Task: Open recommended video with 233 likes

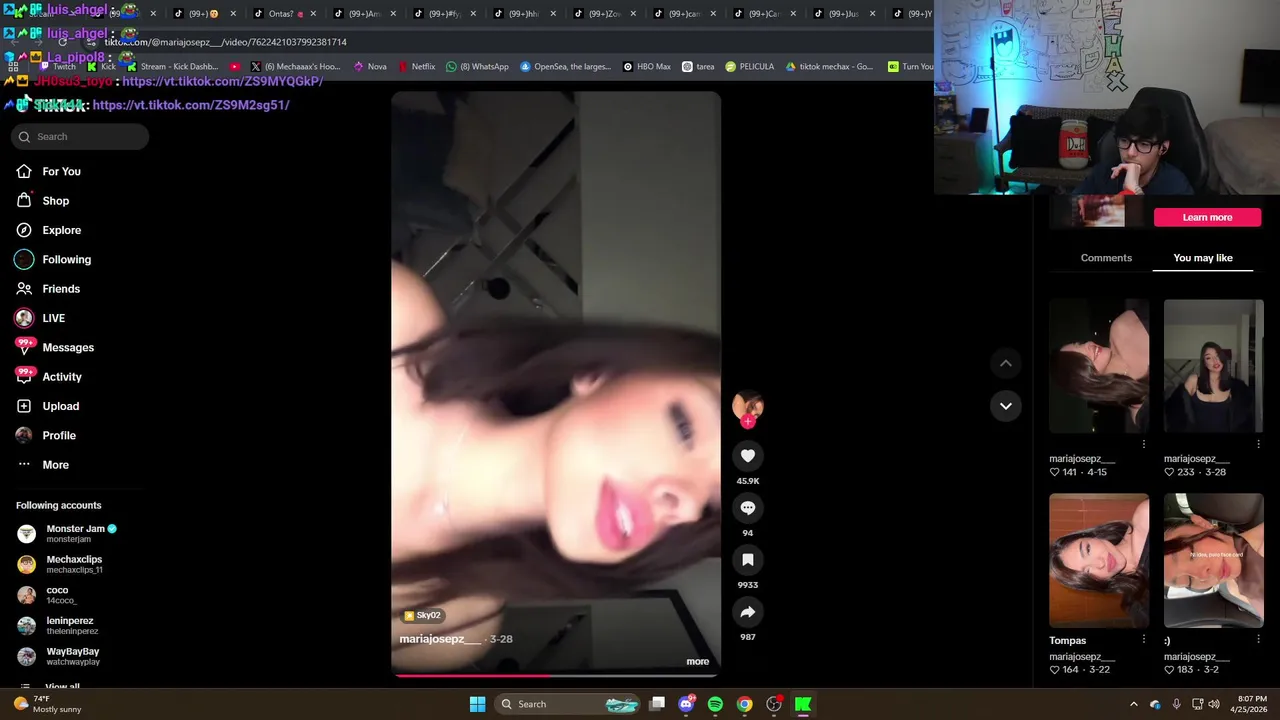Action: 1213,366
